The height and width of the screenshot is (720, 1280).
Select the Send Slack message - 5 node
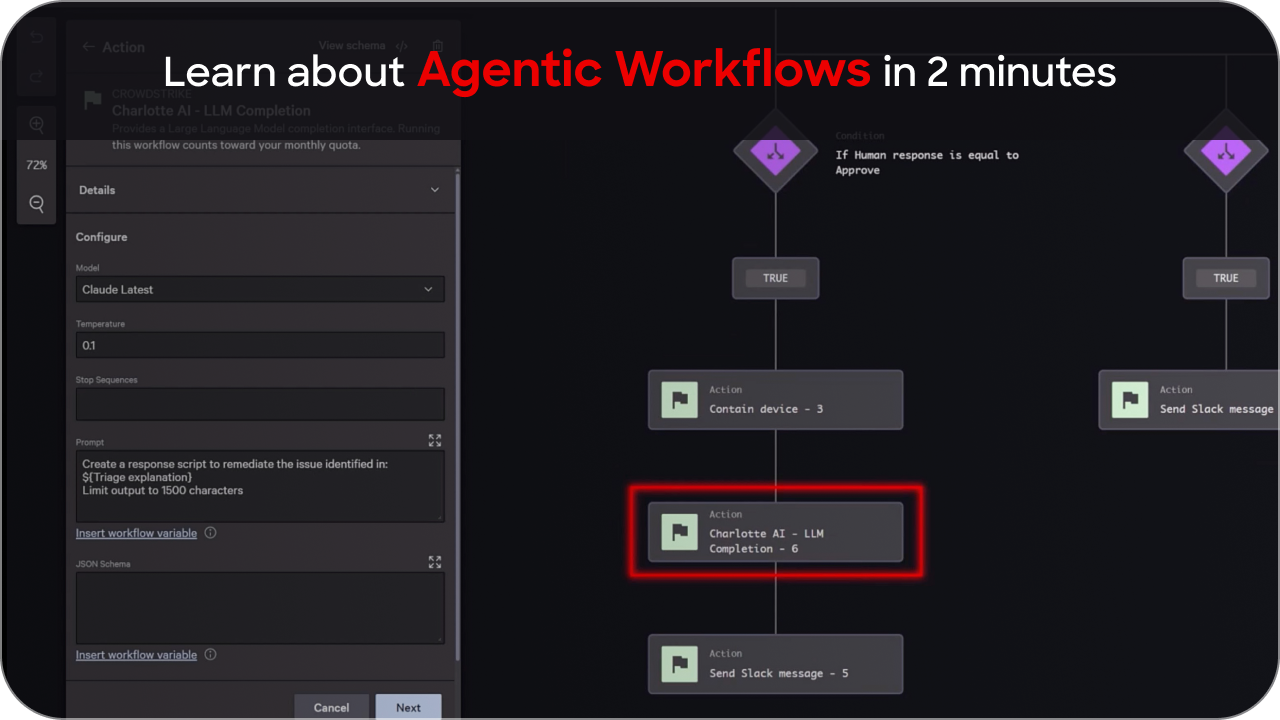click(775, 664)
